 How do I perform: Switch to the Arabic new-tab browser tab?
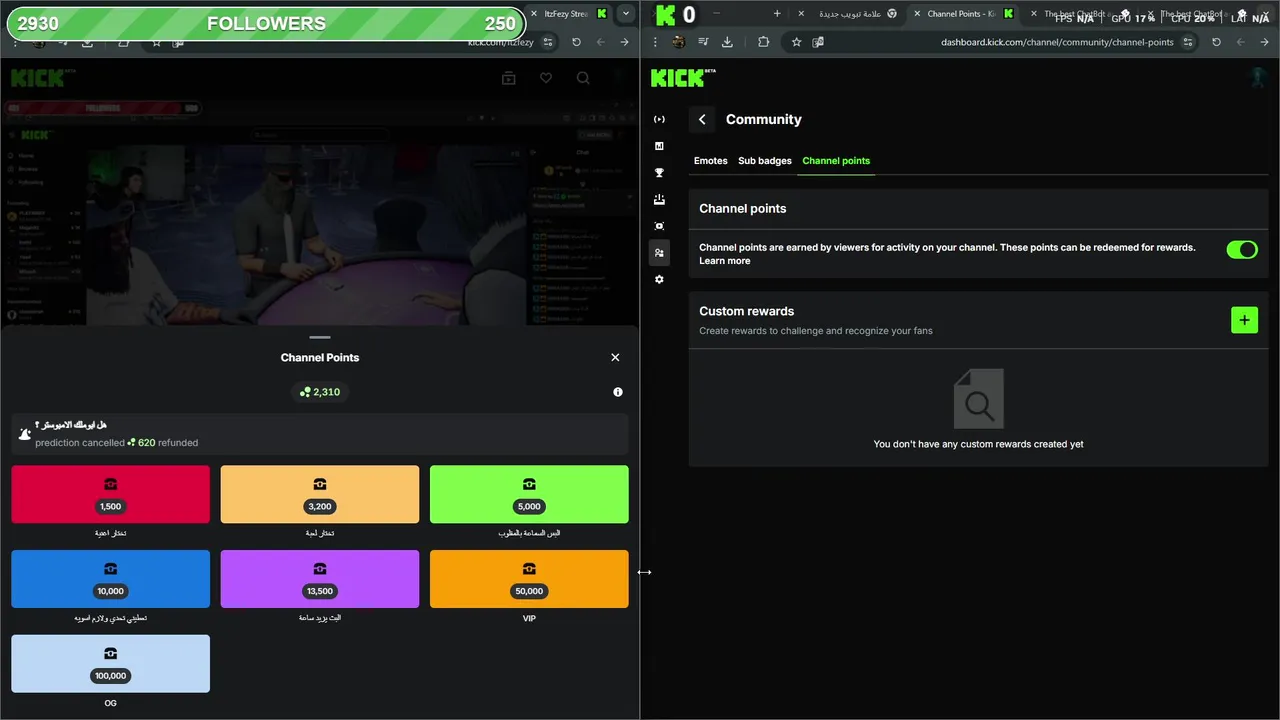847,14
